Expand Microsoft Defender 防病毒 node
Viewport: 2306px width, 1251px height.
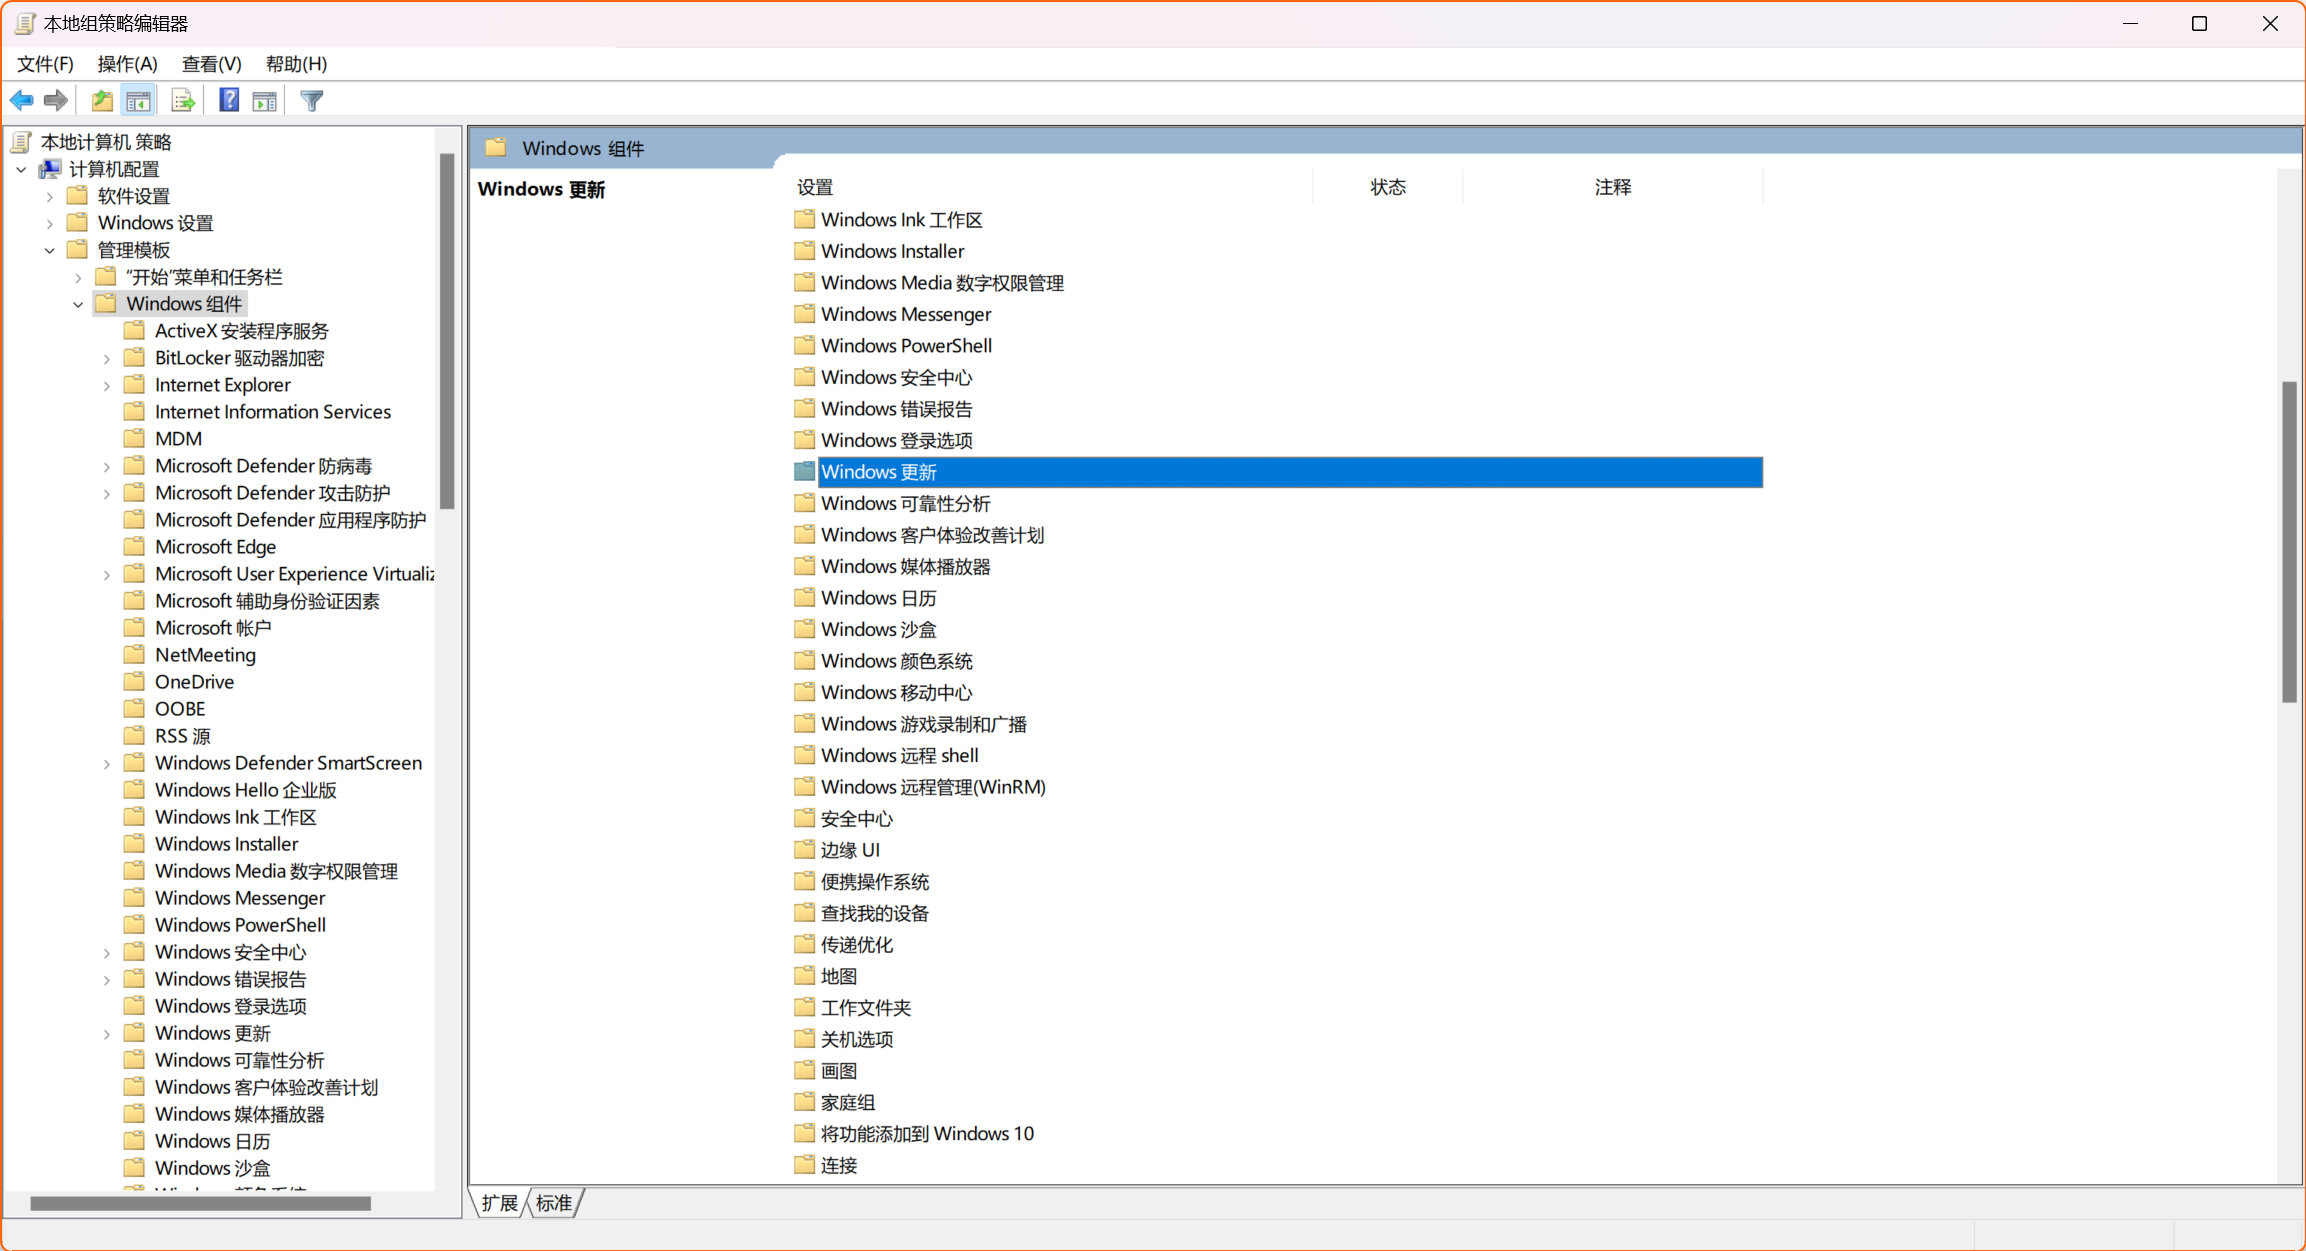107,465
